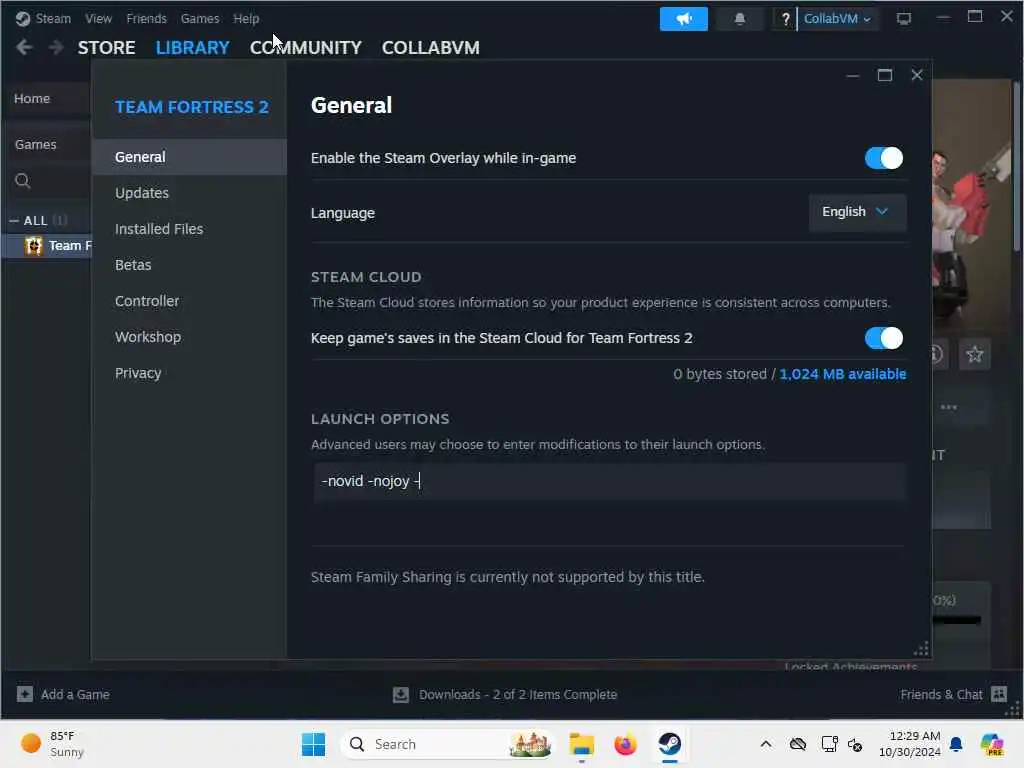The height and width of the screenshot is (768, 1024).
Task: Launch Firefox from the taskbar
Action: click(625, 744)
